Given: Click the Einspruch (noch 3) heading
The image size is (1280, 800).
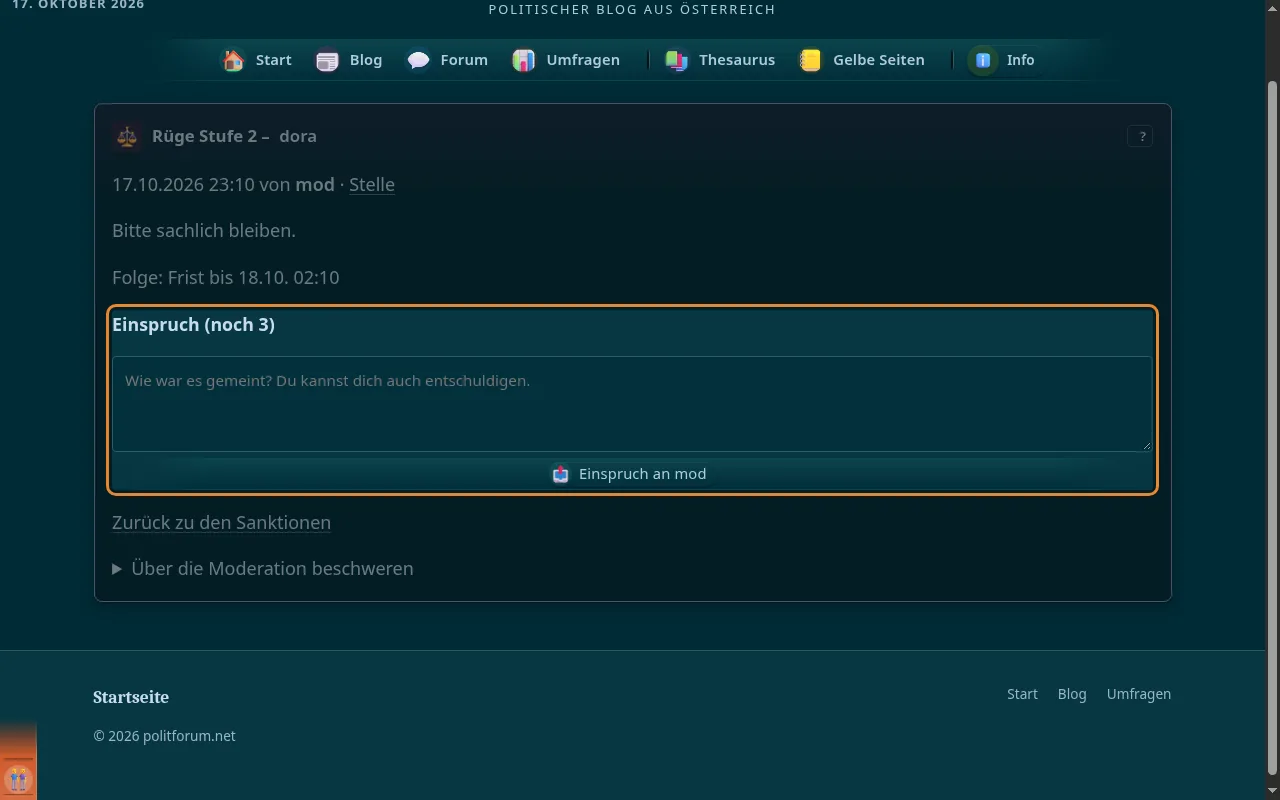Looking at the screenshot, I should pyautogui.click(x=193, y=325).
